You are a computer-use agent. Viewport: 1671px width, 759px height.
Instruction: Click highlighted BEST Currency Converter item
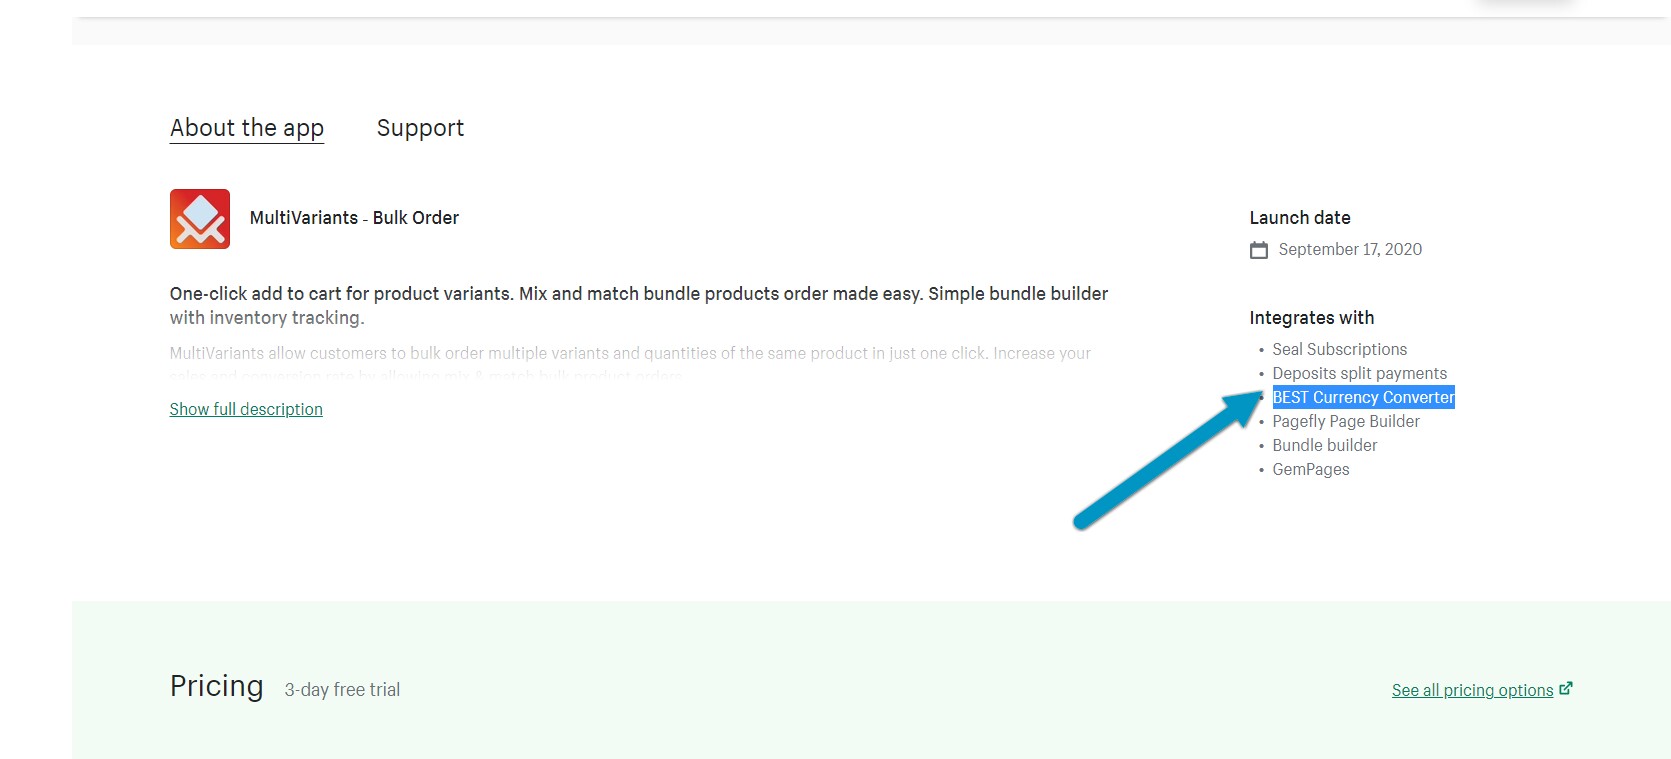[1363, 397]
